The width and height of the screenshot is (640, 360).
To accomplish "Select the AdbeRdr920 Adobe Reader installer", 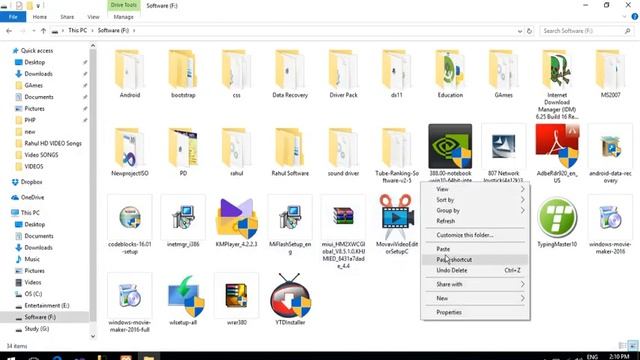I will coord(557,153).
